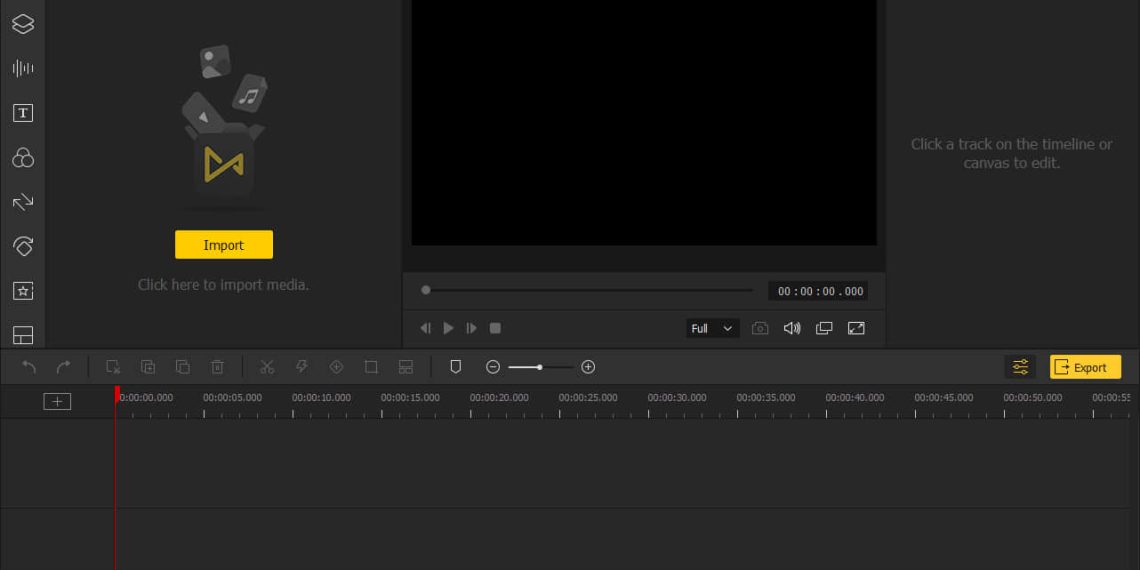Open the Split Screen layout icon
This screenshot has height=570, width=1140.
(22, 335)
